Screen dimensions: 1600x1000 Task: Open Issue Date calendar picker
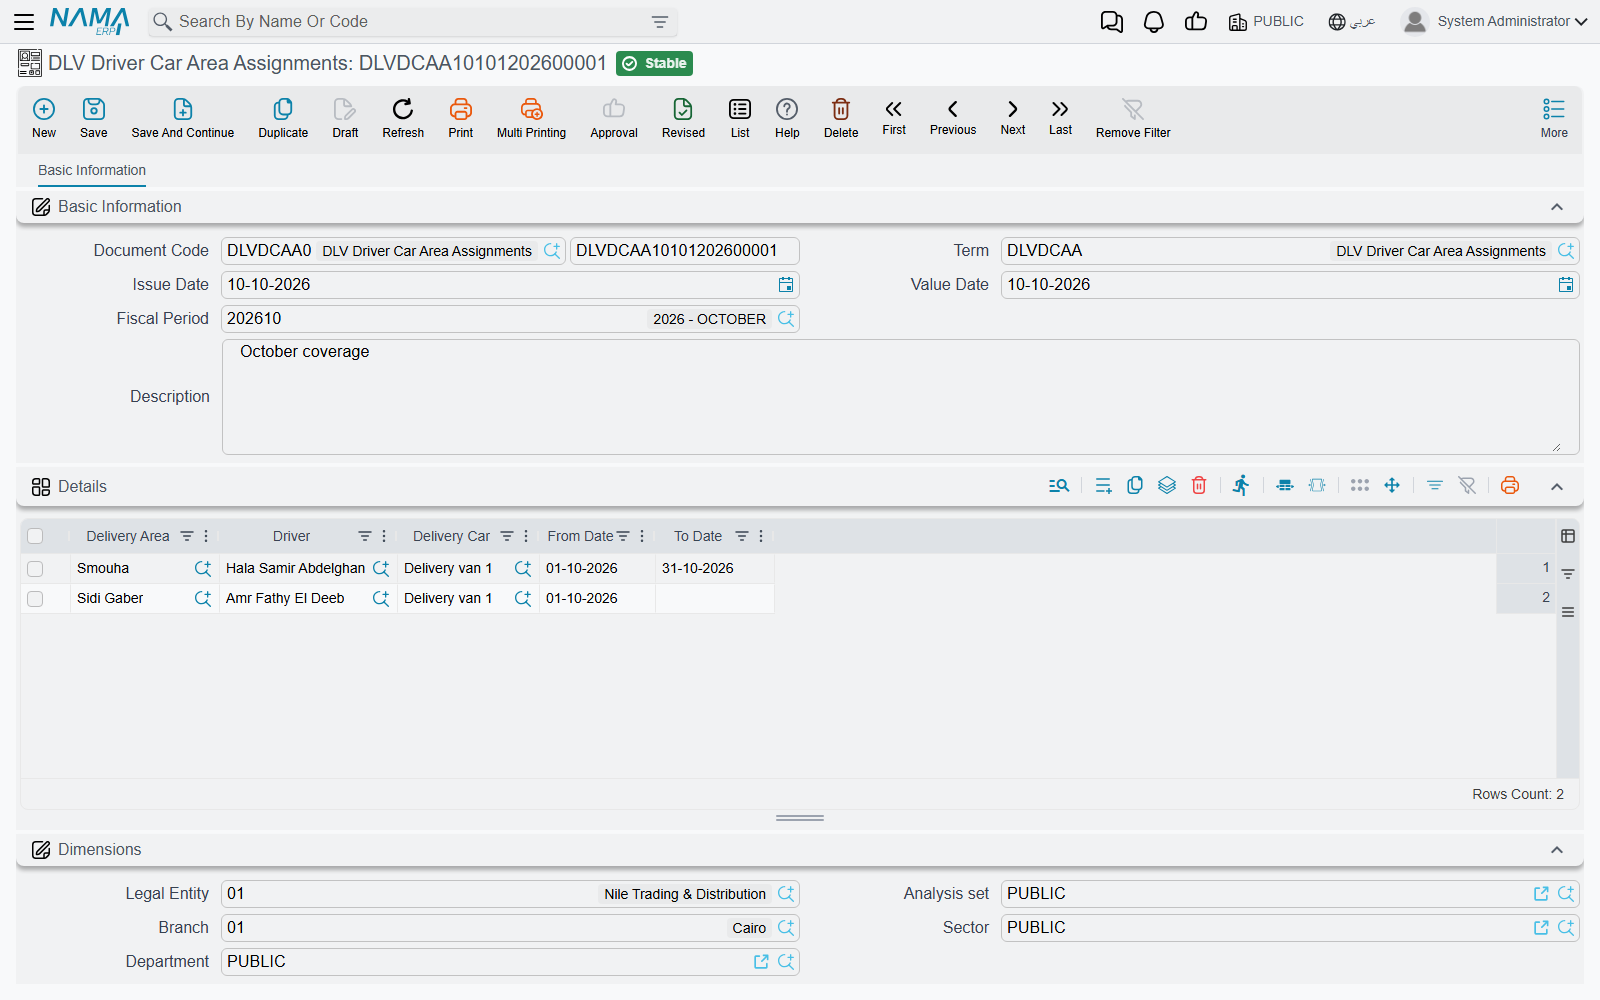[786, 285]
